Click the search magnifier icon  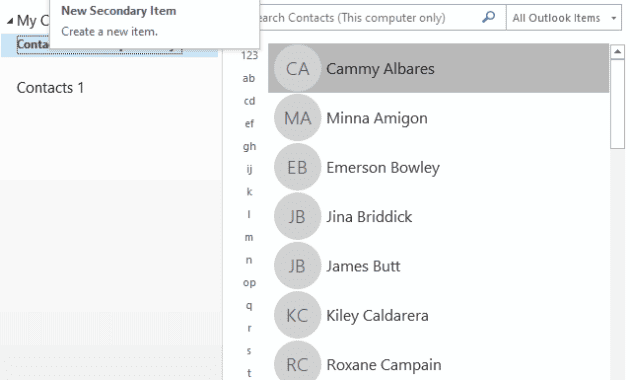click(x=488, y=17)
